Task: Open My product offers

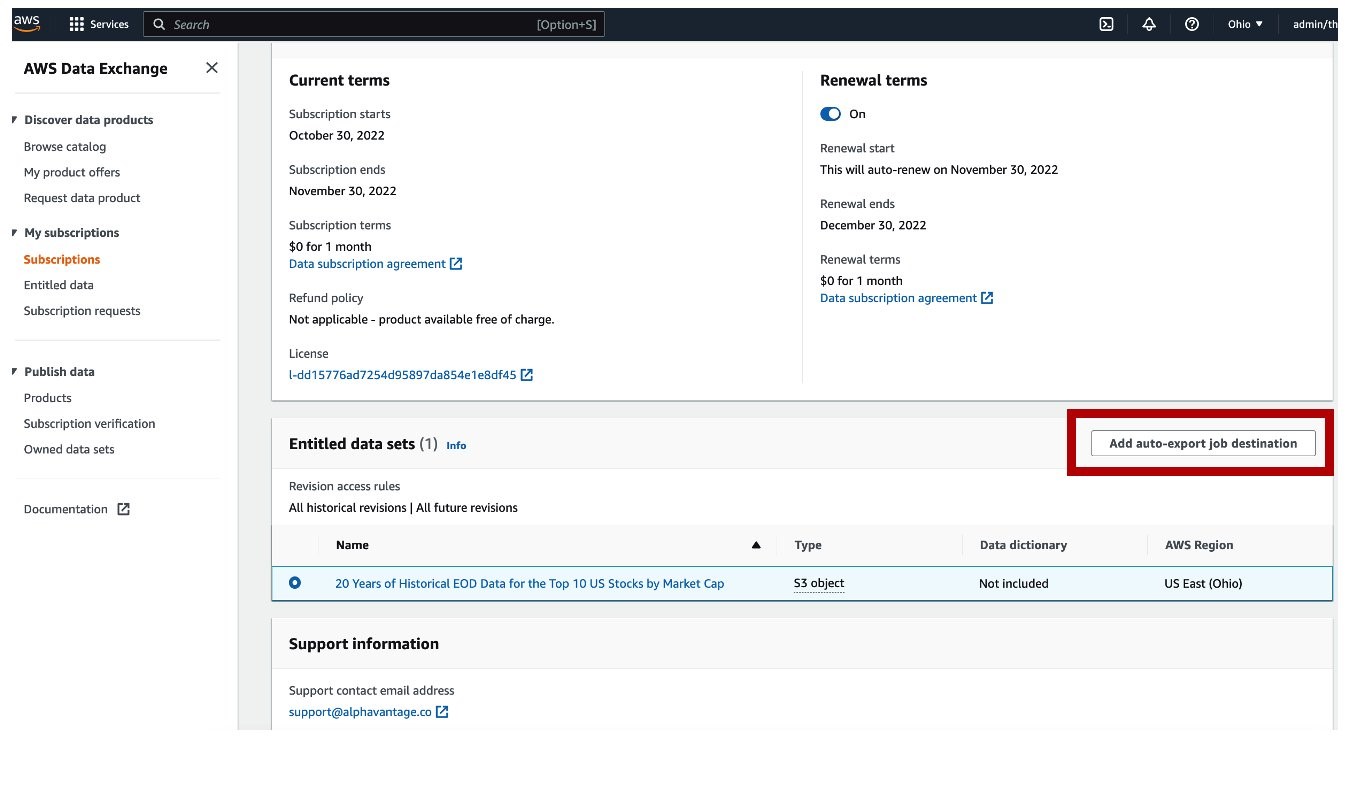Action: (x=72, y=172)
